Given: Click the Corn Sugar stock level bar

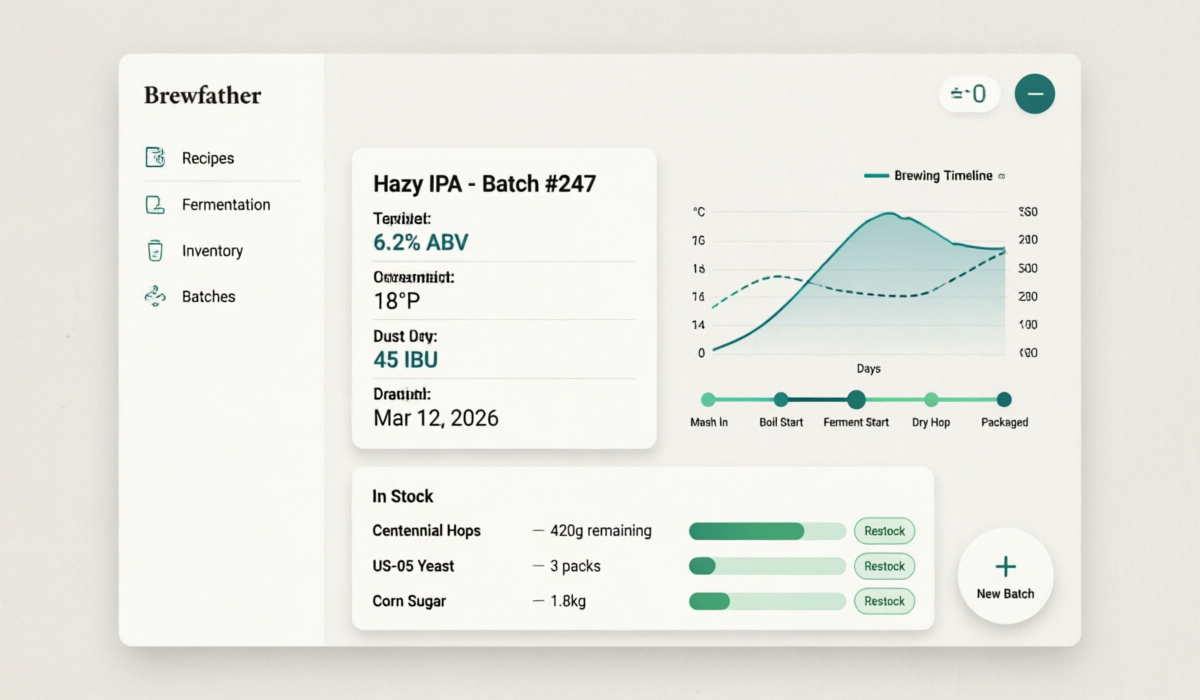Looking at the screenshot, I should [768, 601].
